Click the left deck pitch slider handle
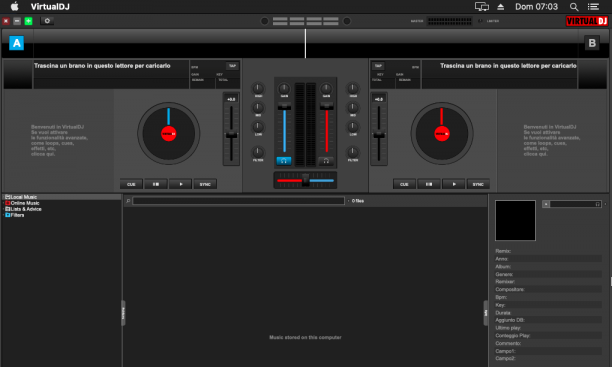The image size is (612, 367). pyautogui.click(x=231, y=135)
